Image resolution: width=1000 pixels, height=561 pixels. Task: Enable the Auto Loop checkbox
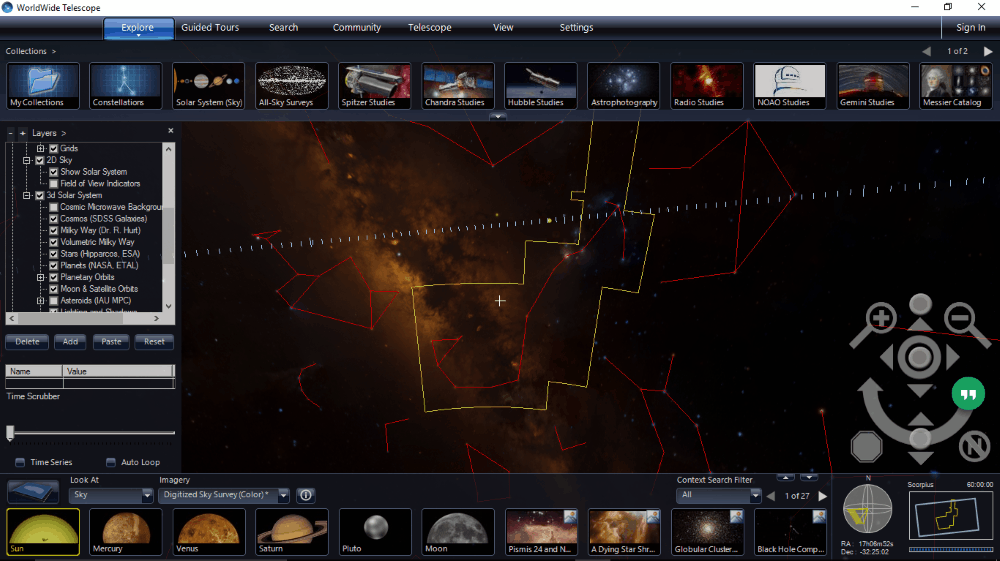point(111,462)
